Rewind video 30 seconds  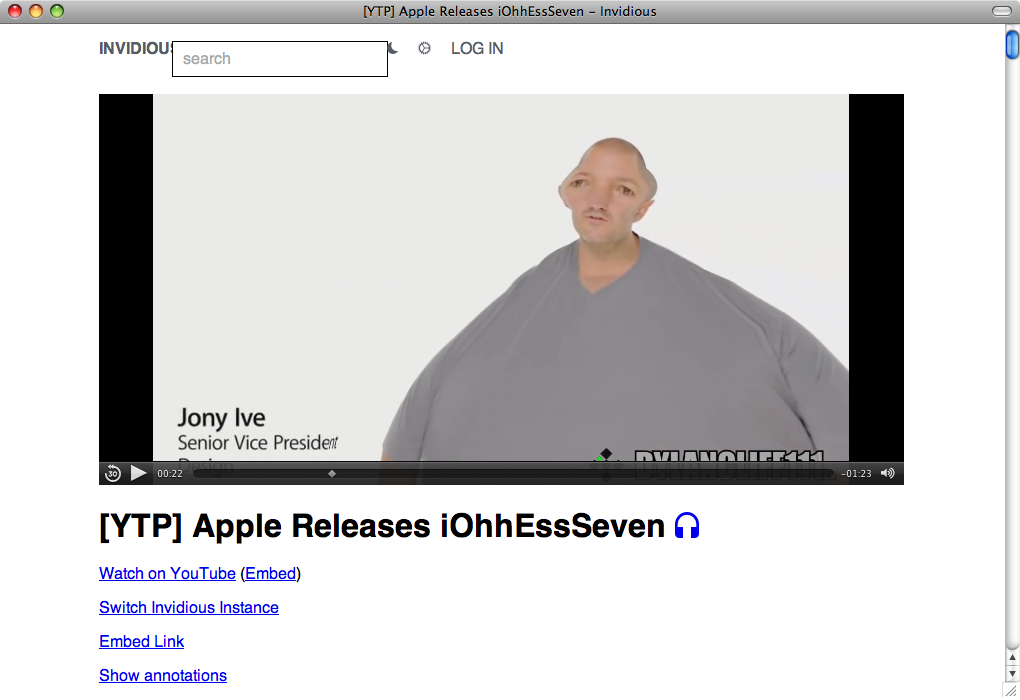click(x=113, y=473)
